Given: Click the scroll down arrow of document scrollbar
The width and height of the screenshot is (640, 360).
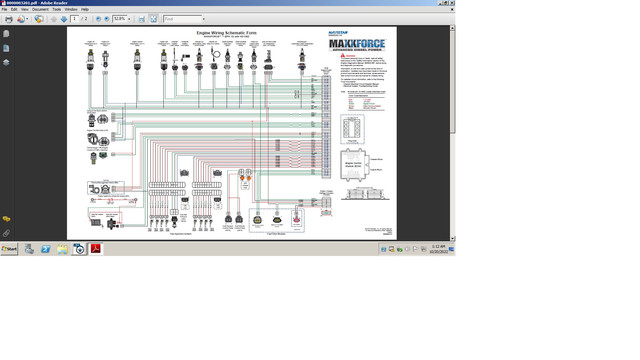Looking at the screenshot, I should 452,238.
